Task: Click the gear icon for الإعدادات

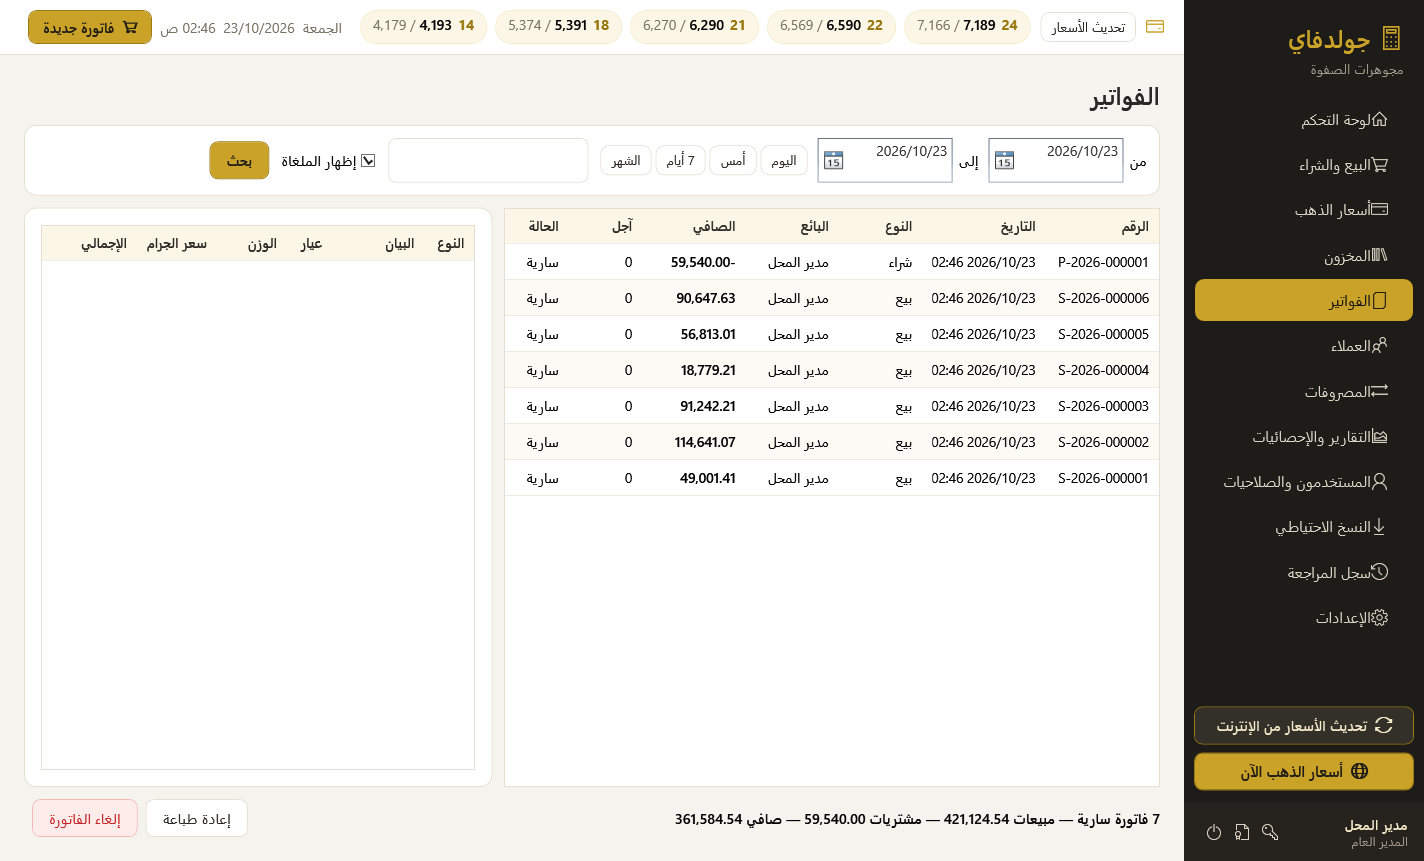Action: point(1379,618)
